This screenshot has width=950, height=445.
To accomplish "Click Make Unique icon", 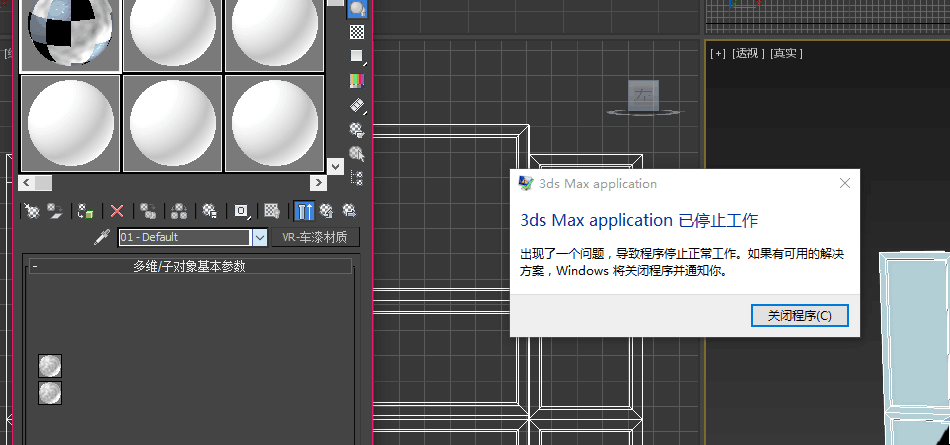I will 179,211.
